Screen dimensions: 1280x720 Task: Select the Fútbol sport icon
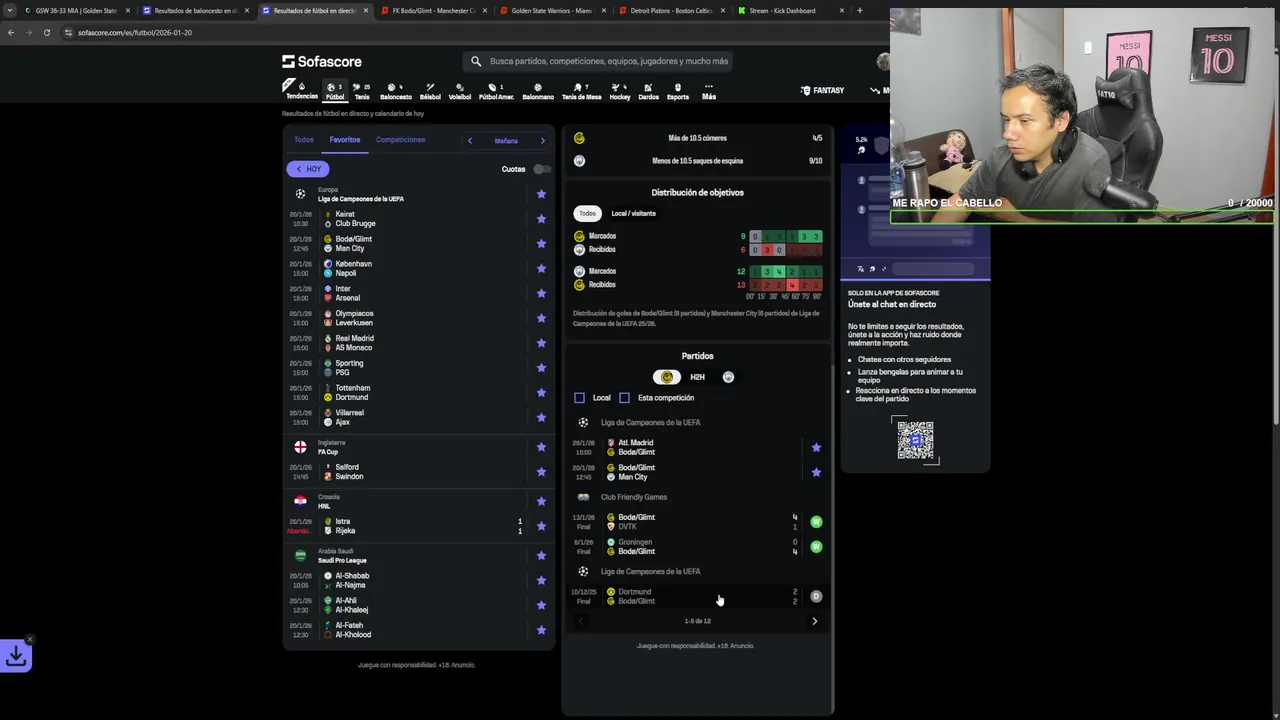tap(334, 90)
